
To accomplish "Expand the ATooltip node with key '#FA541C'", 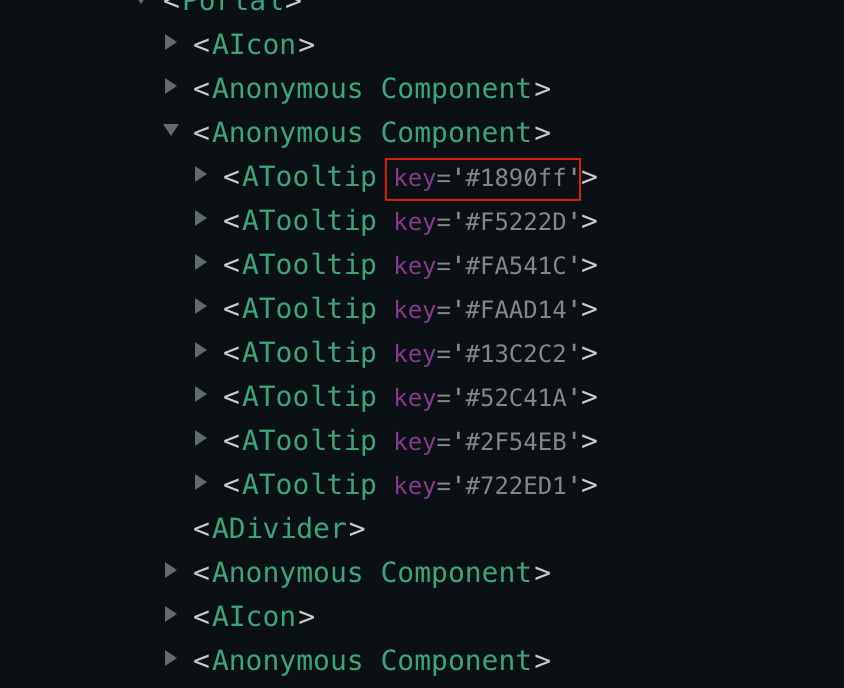I will click(x=200, y=266).
